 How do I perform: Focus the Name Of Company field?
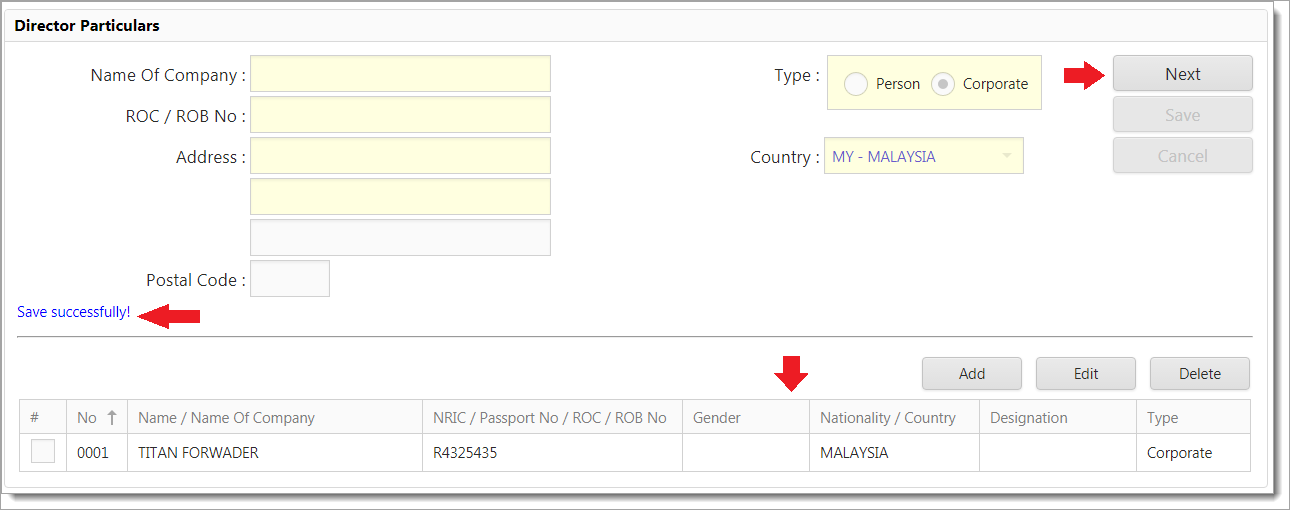coord(400,74)
